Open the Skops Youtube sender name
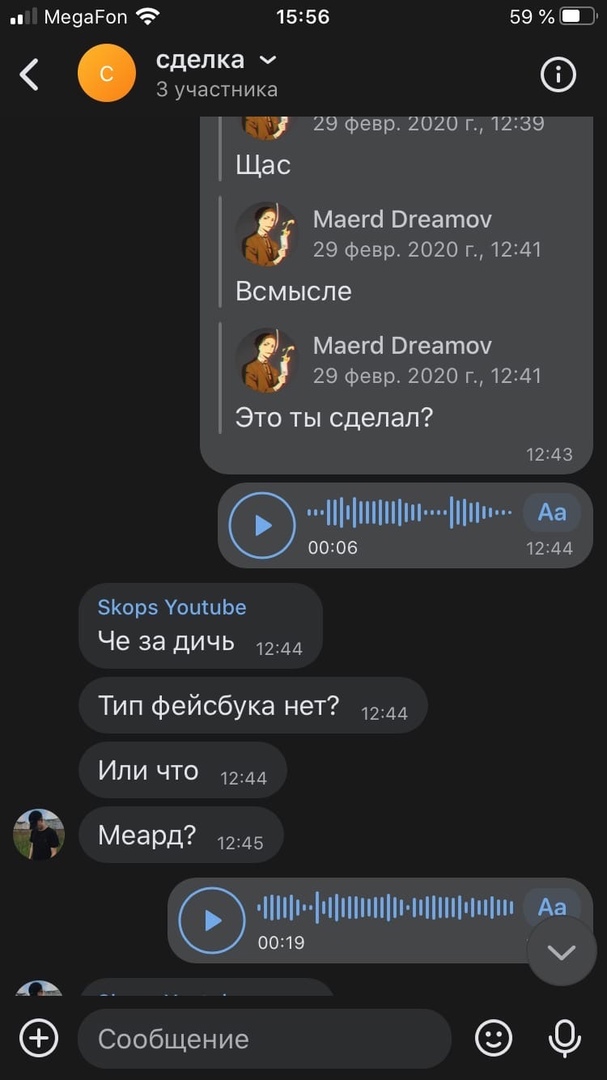The height and width of the screenshot is (1080, 607). (x=172, y=607)
